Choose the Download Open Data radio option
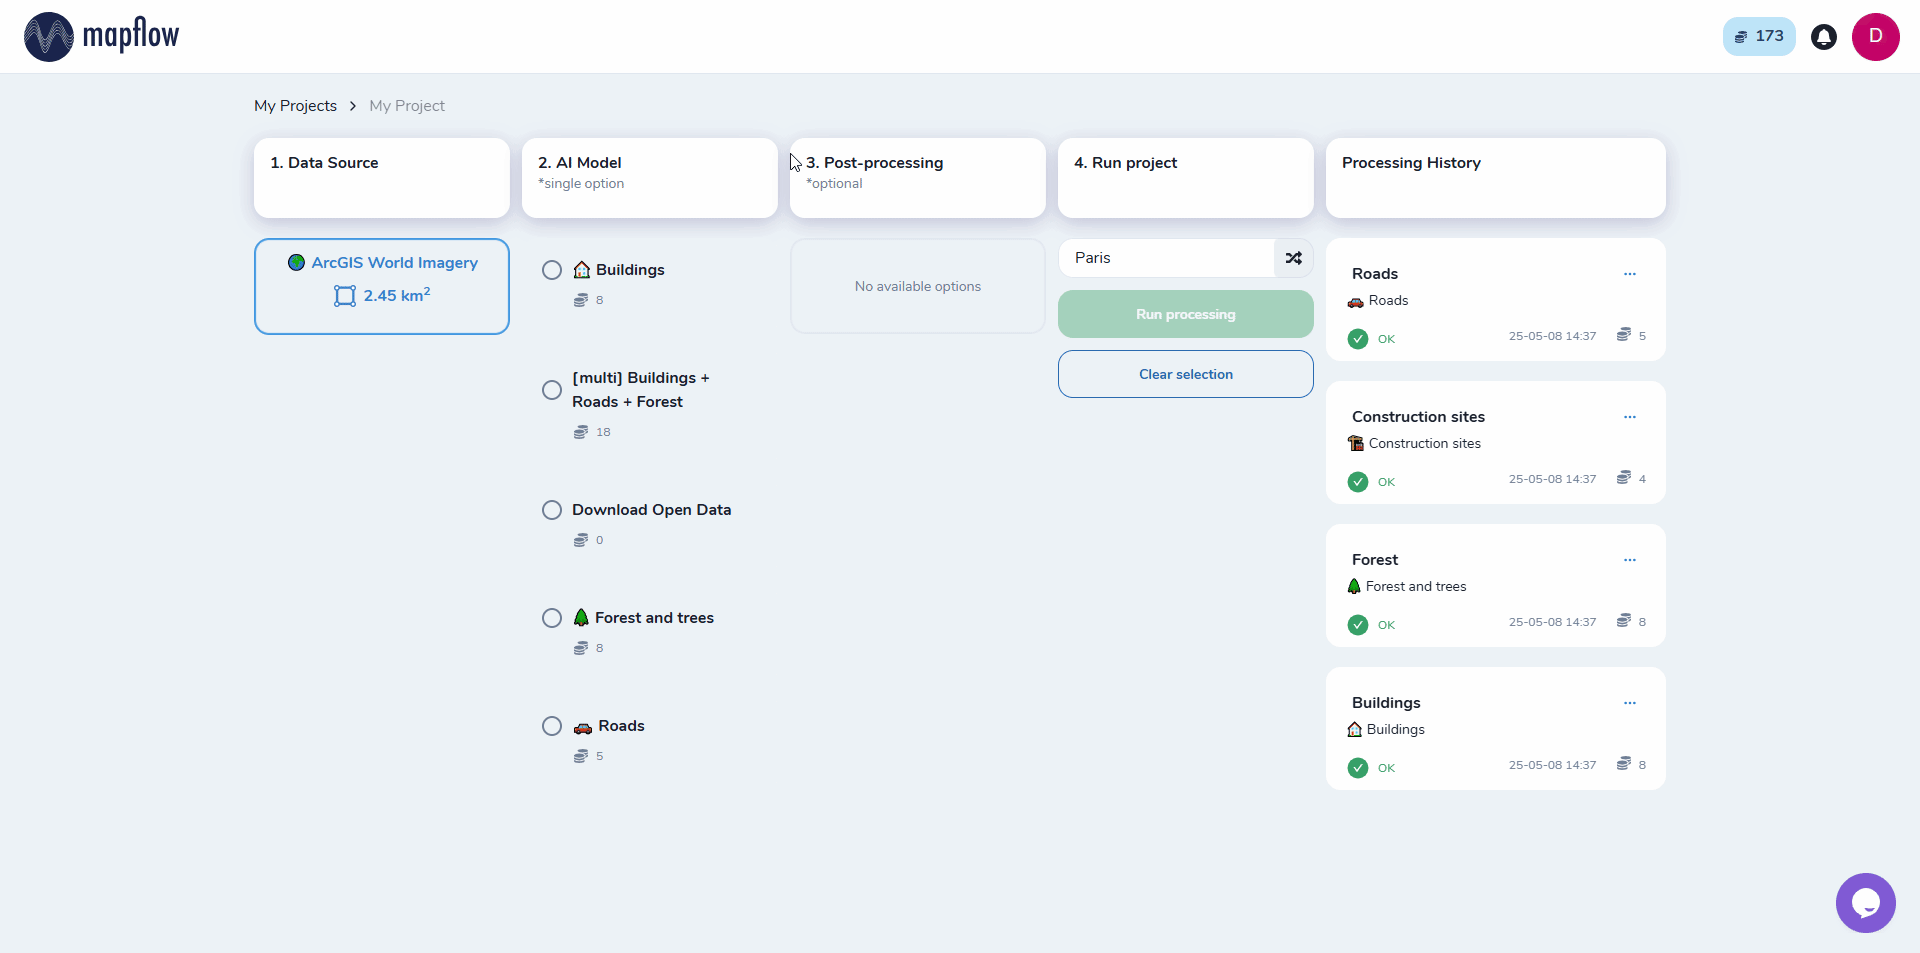The width and height of the screenshot is (1920, 953). click(x=552, y=510)
